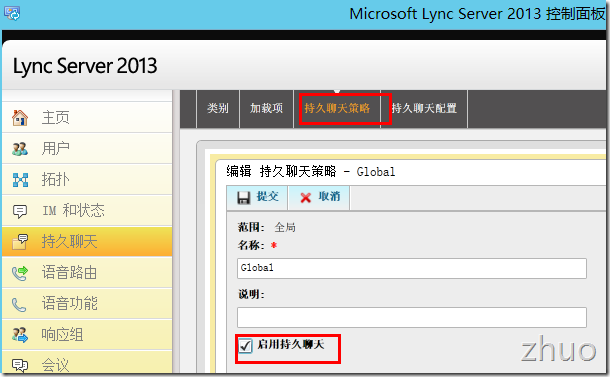Click the users icon beside 用户
This screenshot has height=377, width=610.
point(20,149)
